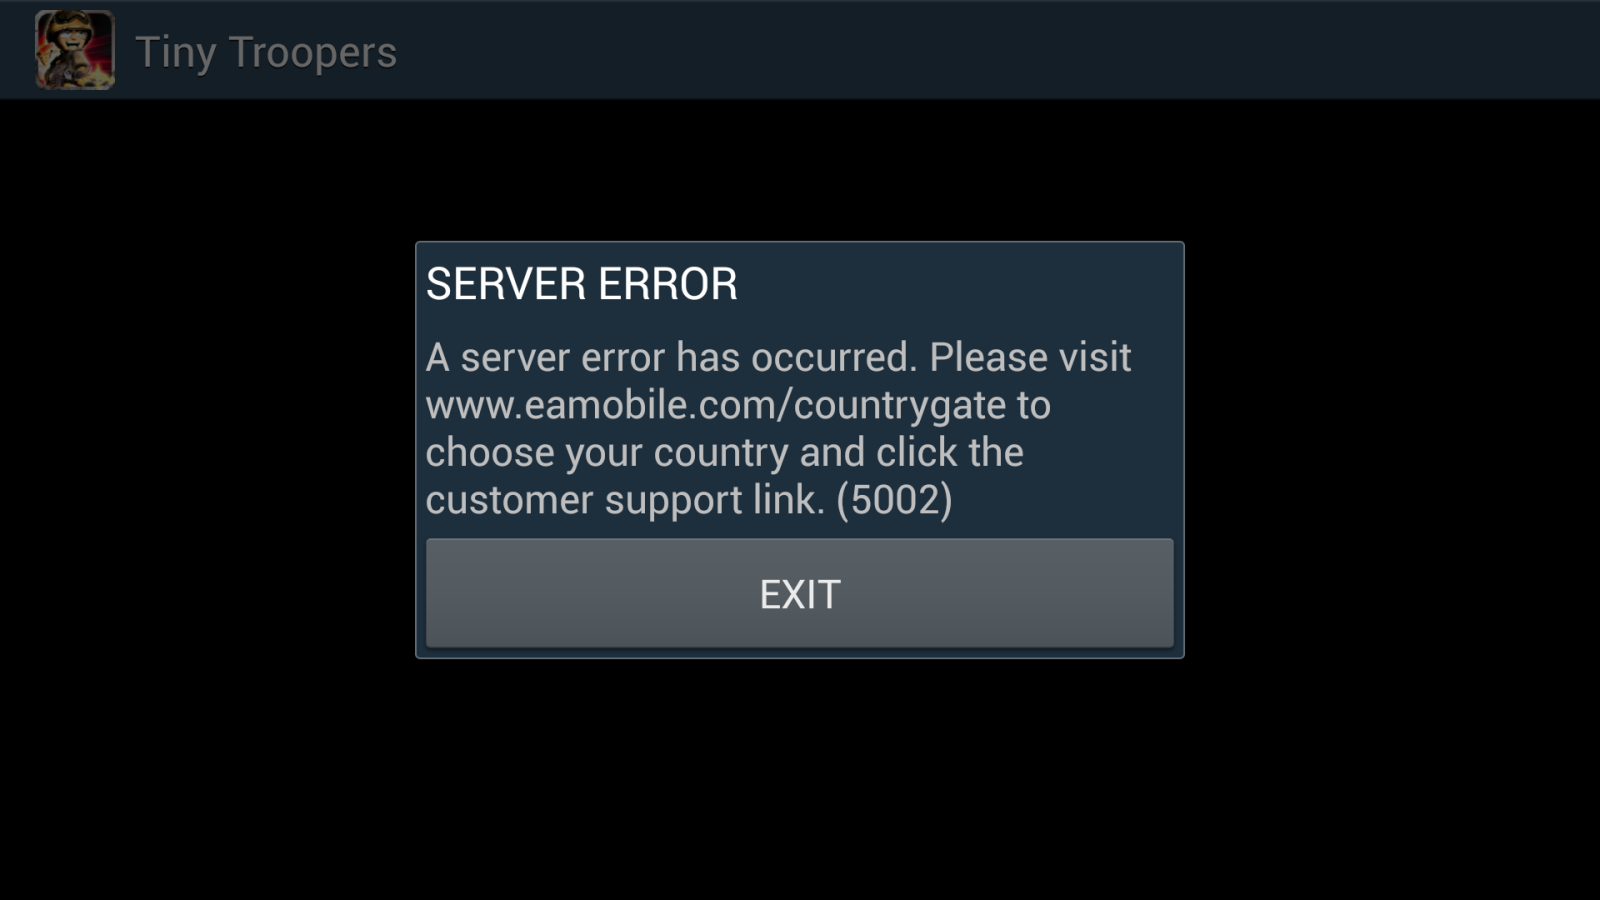Click the word ERROR in dialog title
The height and width of the screenshot is (900, 1600).
point(668,284)
